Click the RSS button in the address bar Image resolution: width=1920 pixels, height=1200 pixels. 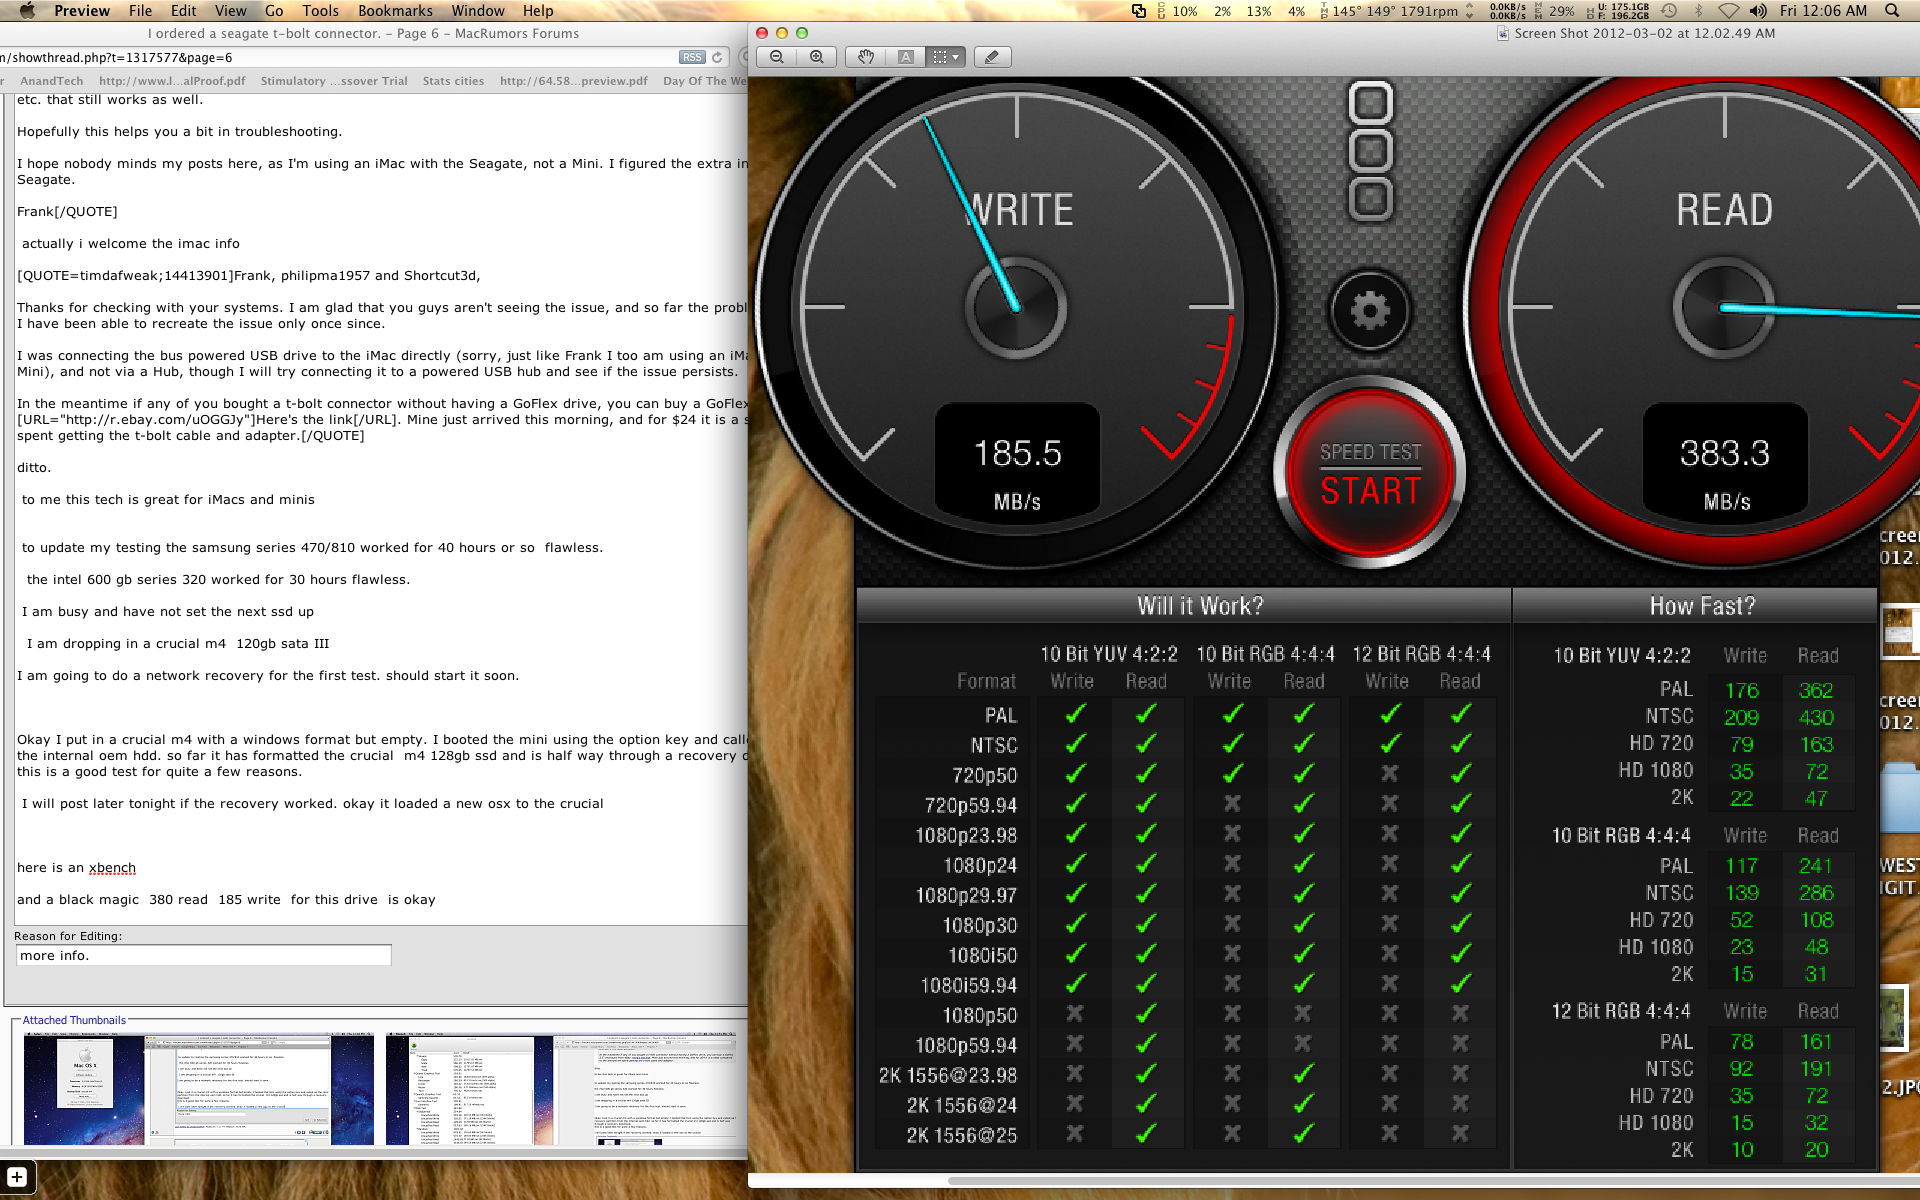tap(692, 57)
